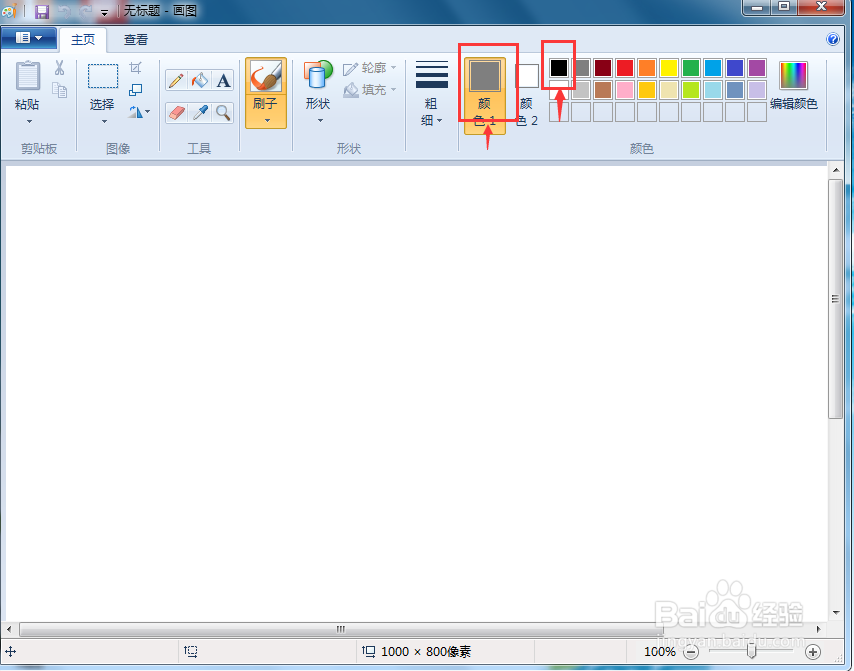Open Help via the question mark icon
Image resolution: width=854 pixels, height=671 pixels.
click(833, 39)
